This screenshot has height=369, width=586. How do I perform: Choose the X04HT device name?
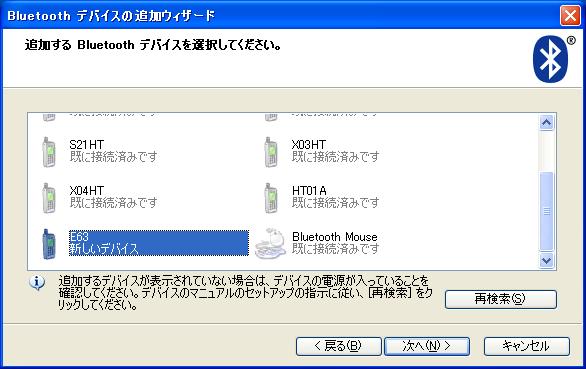[x=87, y=190]
